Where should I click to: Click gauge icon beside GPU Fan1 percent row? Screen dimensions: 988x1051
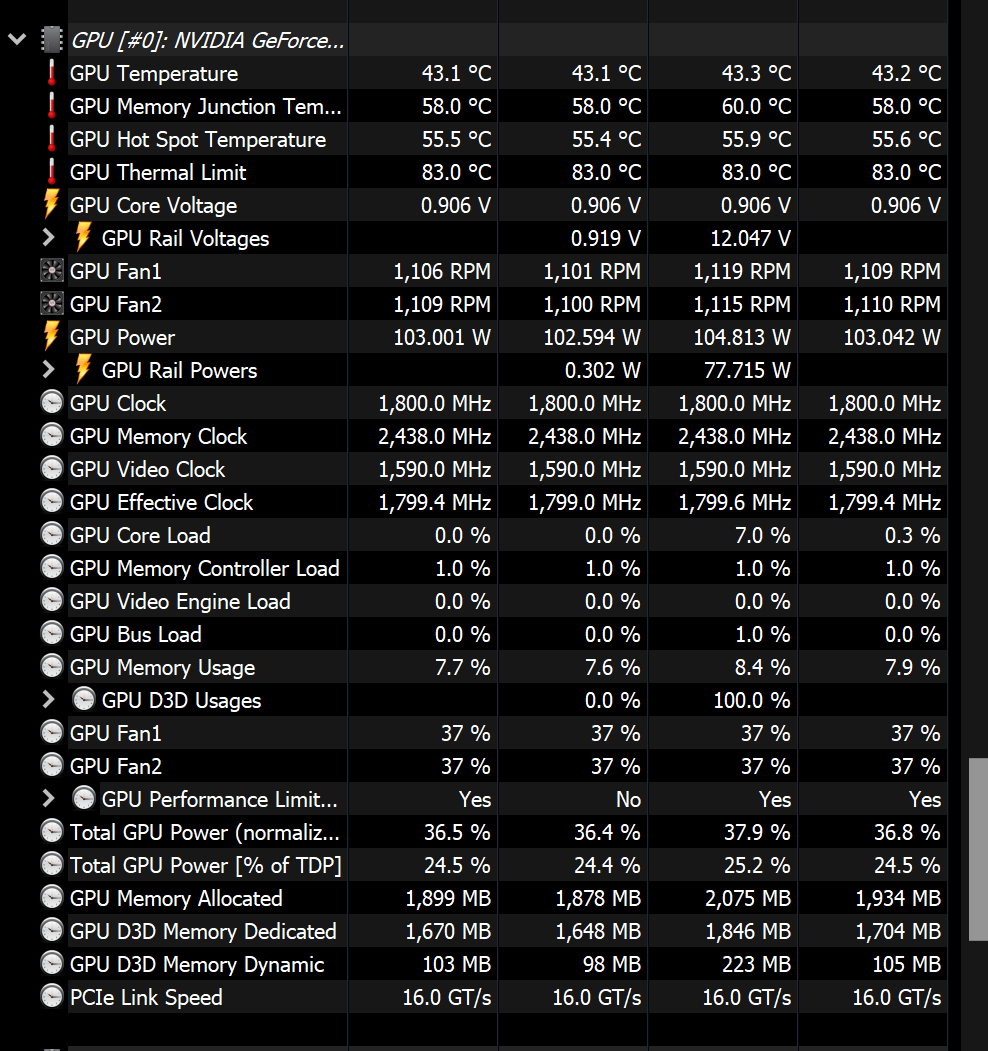(x=52, y=733)
